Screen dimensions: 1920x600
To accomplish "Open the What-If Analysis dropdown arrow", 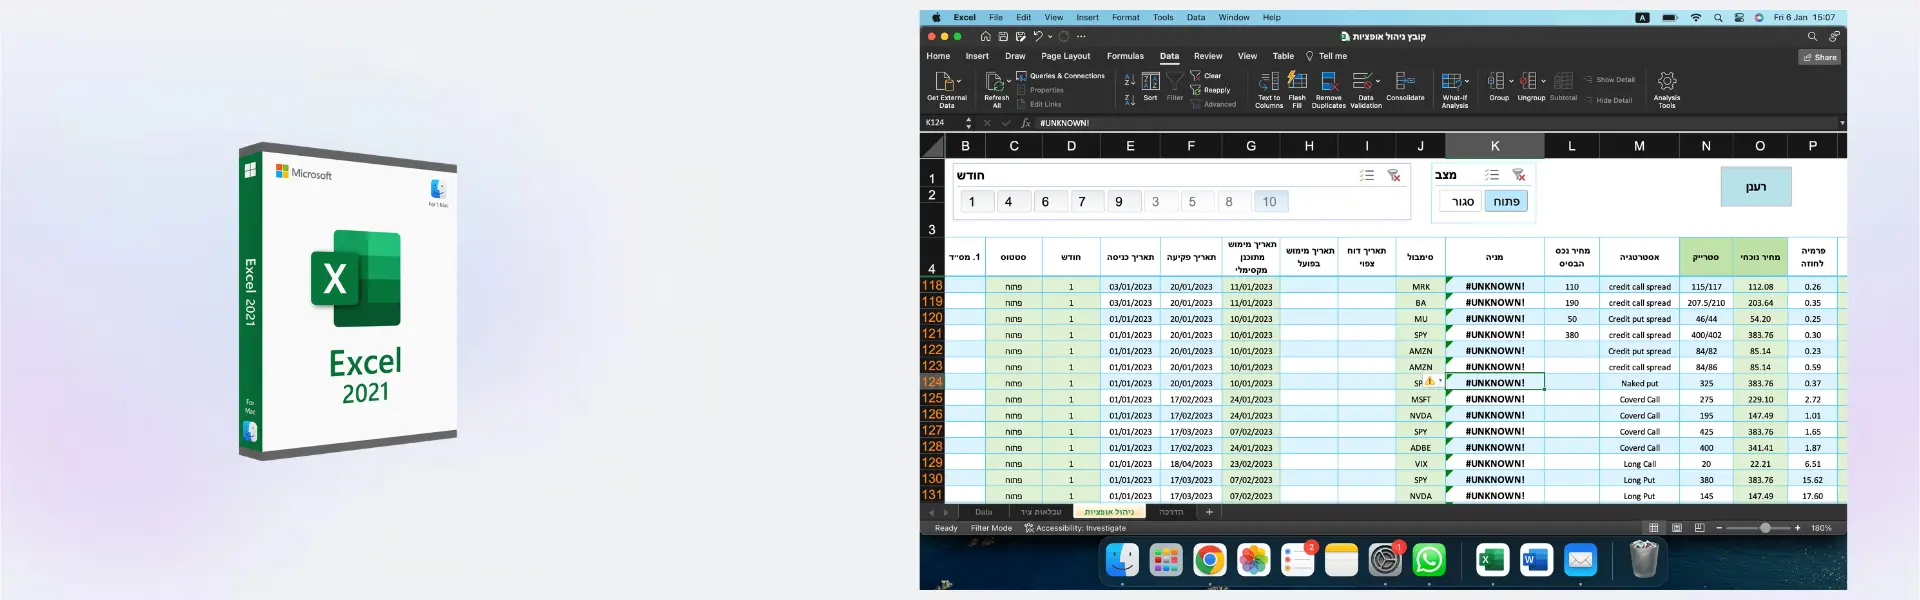I will [1467, 82].
